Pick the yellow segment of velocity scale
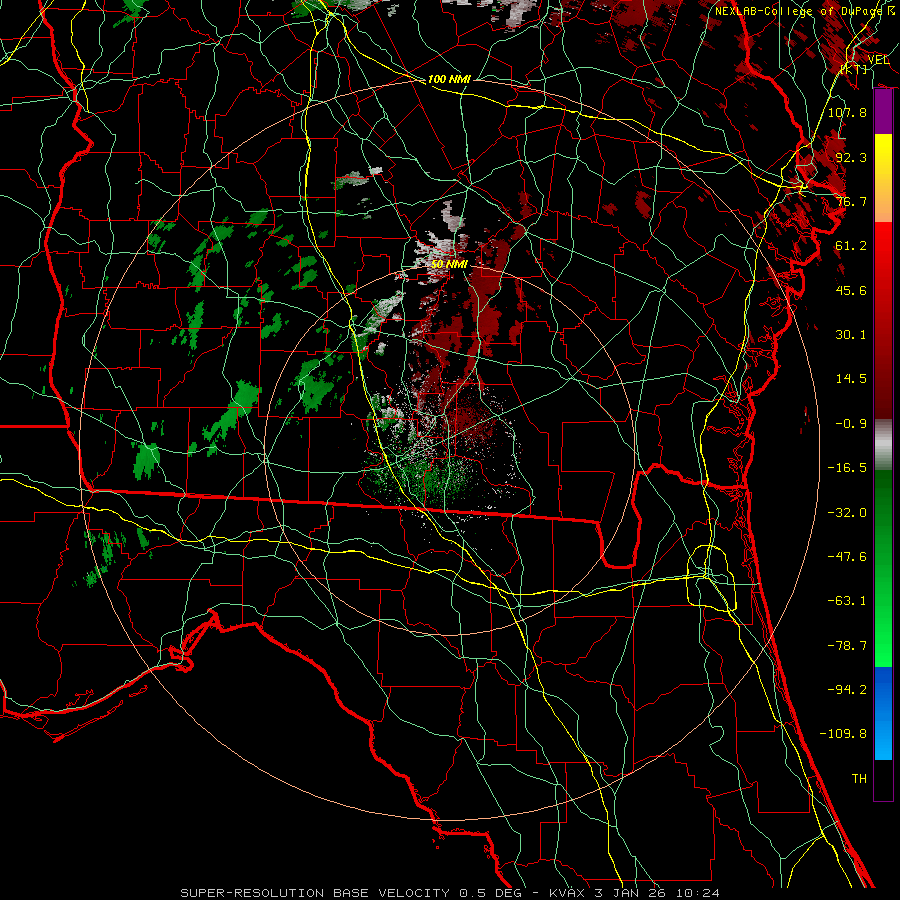Screen dimensions: 900x900 [883, 156]
